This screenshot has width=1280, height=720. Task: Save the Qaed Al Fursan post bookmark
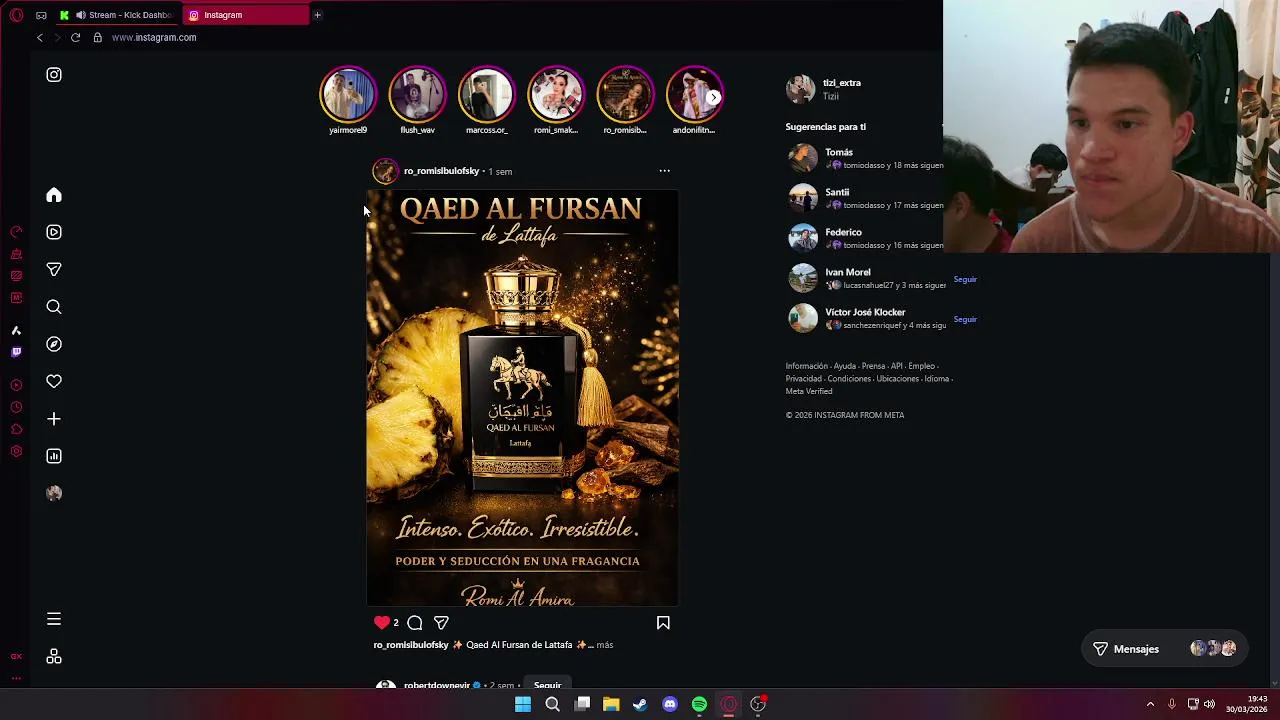[663, 622]
